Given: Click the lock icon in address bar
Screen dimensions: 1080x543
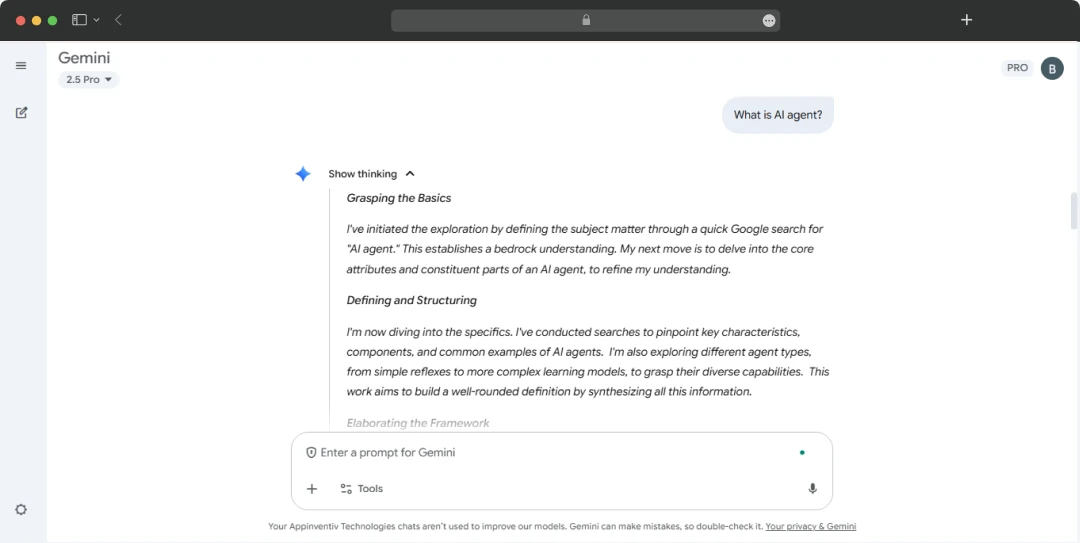Looking at the screenshot, I should [x=586, y=20].
